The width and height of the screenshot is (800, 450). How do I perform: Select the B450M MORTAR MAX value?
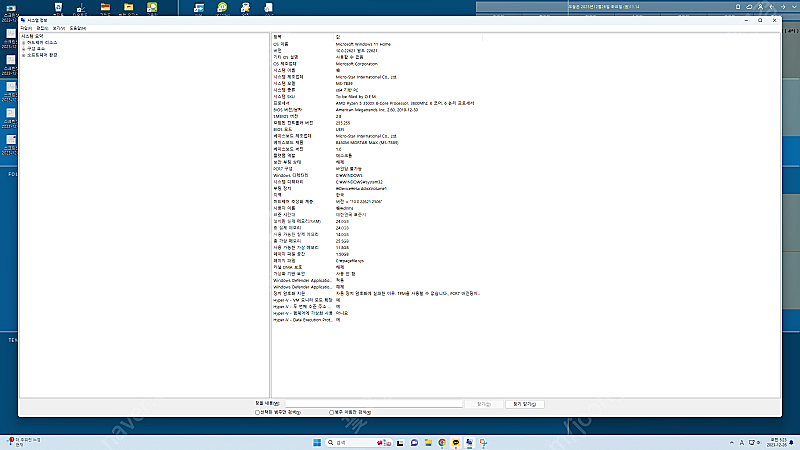click(x=367, y=143)
